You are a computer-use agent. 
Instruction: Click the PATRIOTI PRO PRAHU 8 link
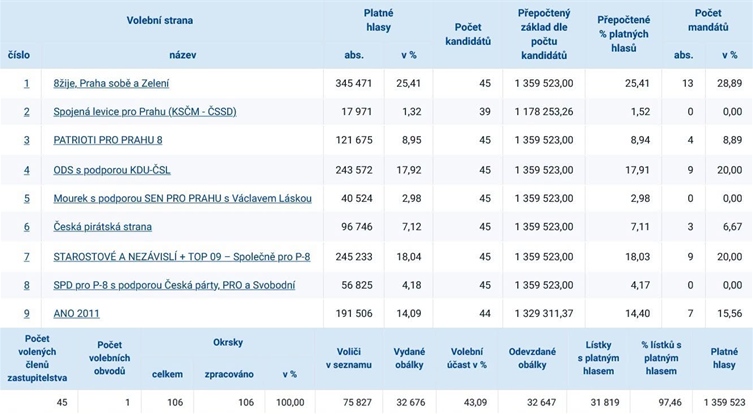[x=108, y=140]
